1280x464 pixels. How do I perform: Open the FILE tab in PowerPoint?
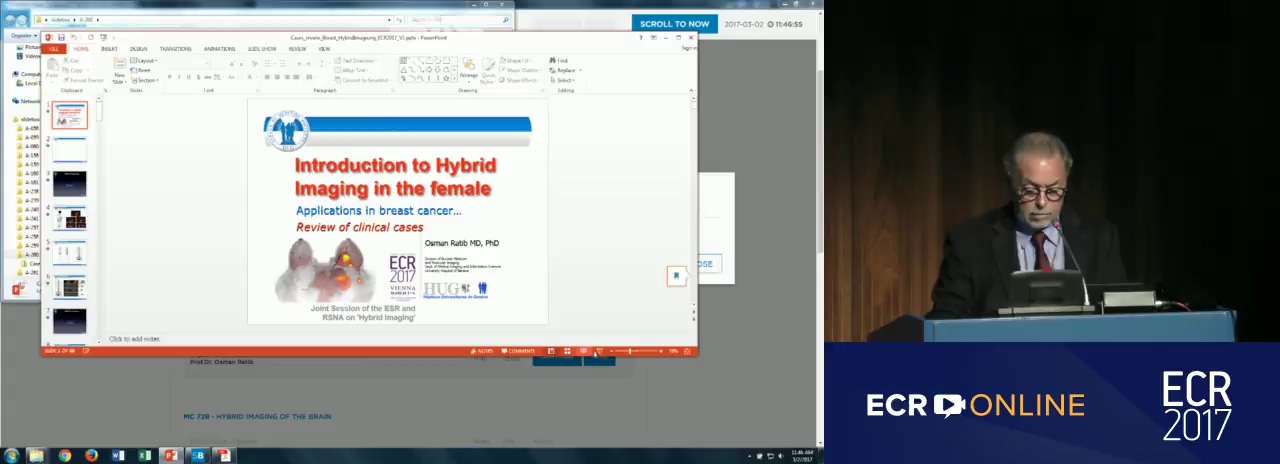click(54, 49)
